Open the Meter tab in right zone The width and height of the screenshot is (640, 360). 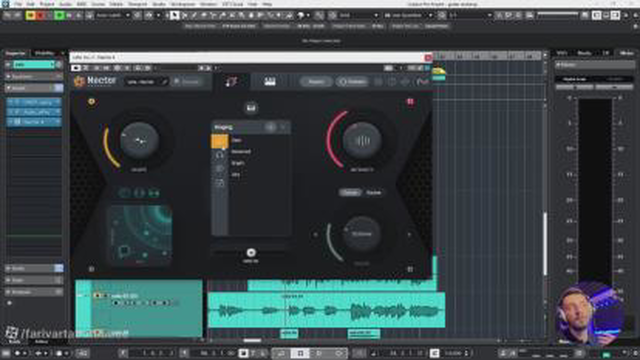(x=626, y=53)
